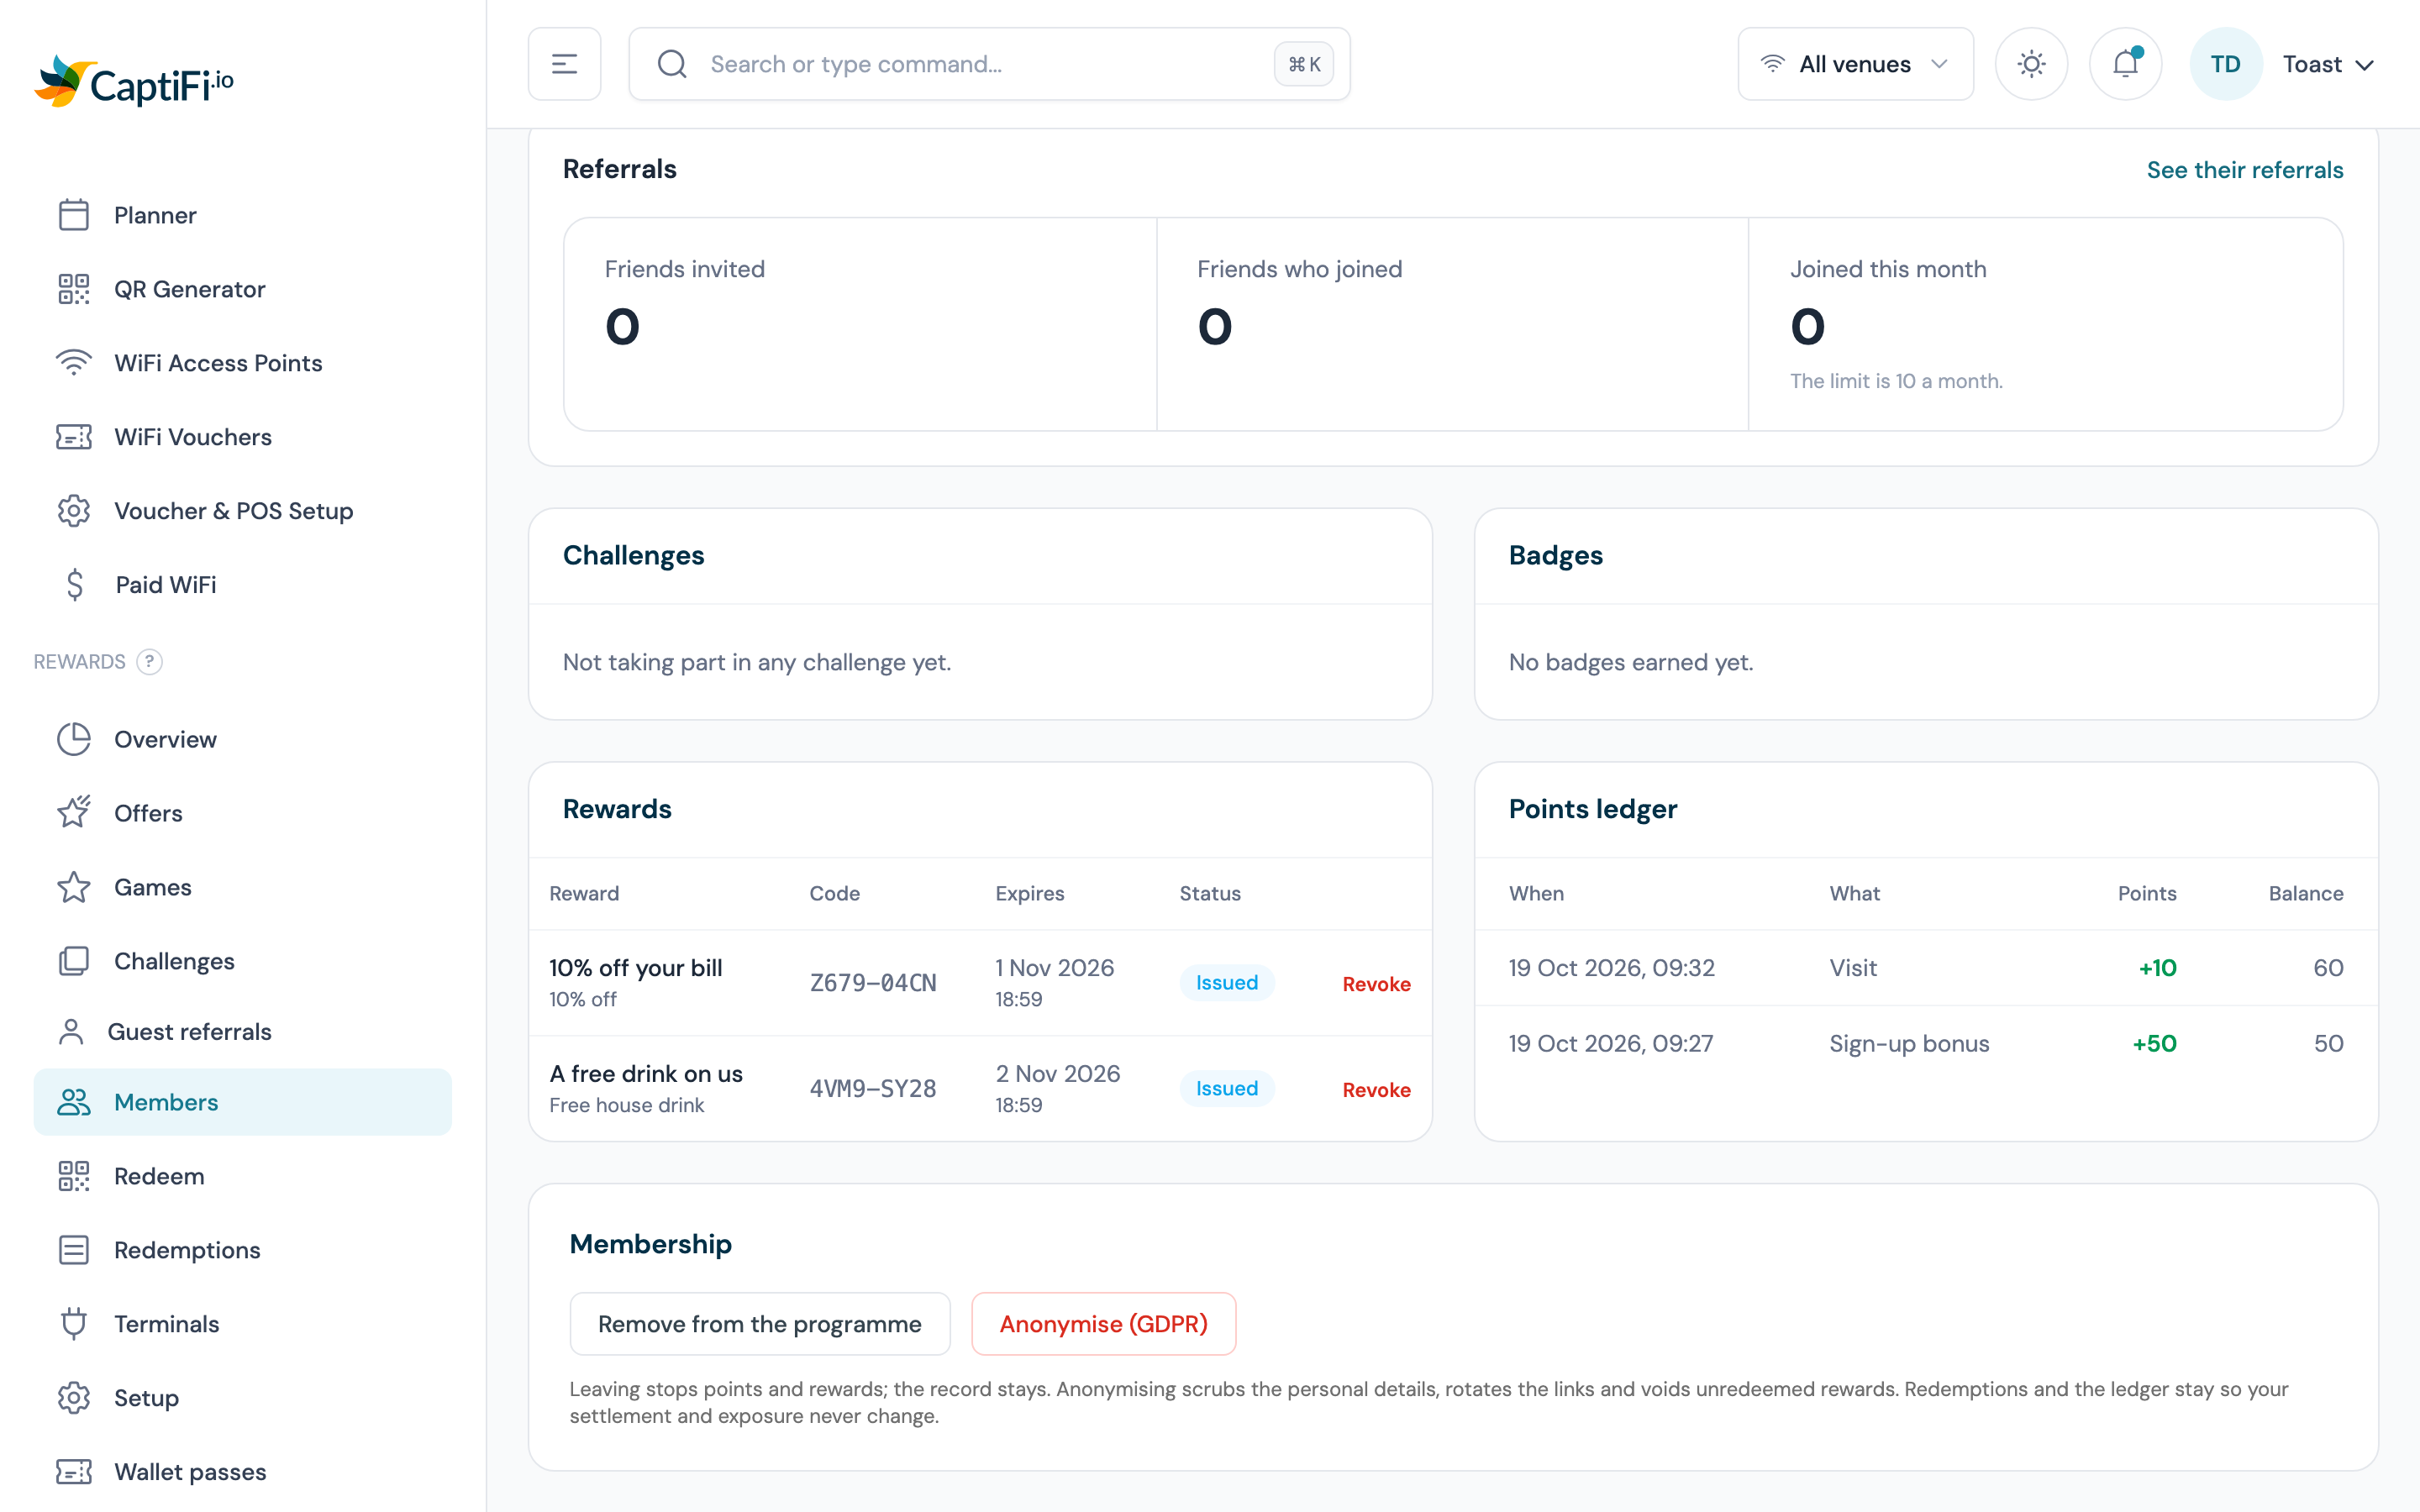Click the TD user avatar
This screenshot has width=2420, height=1512.
pyautogui.click(x=2225, y=64)
